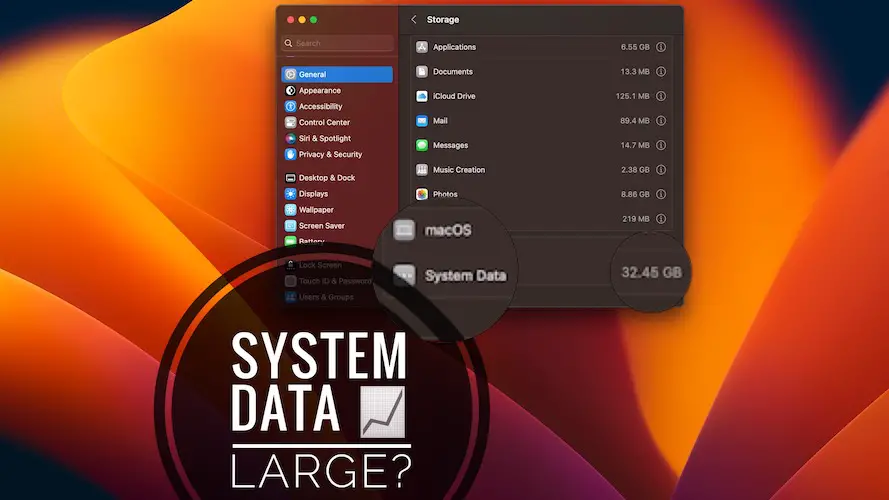Image resolution: width=889 pixels, height=500 pixels.
Task: Click the iCloud Drive cloud icon
Action: point(422,96)
